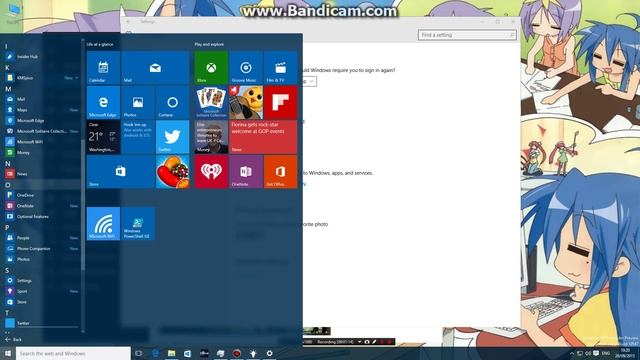
Task: Open Maps from the app list
Action: pos(42,110)
